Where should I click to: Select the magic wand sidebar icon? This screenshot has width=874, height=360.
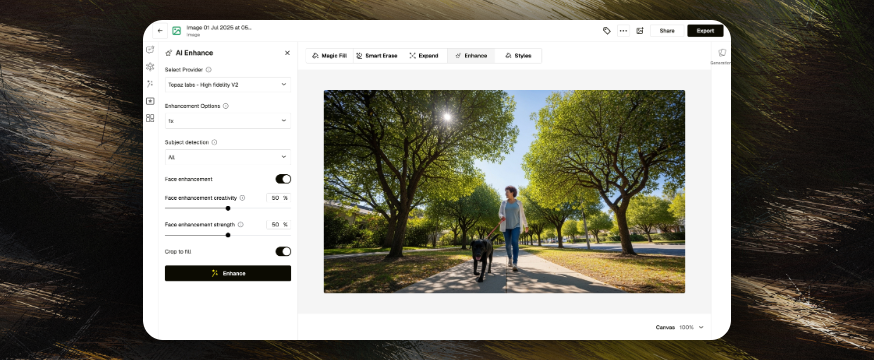pos(150,84)
